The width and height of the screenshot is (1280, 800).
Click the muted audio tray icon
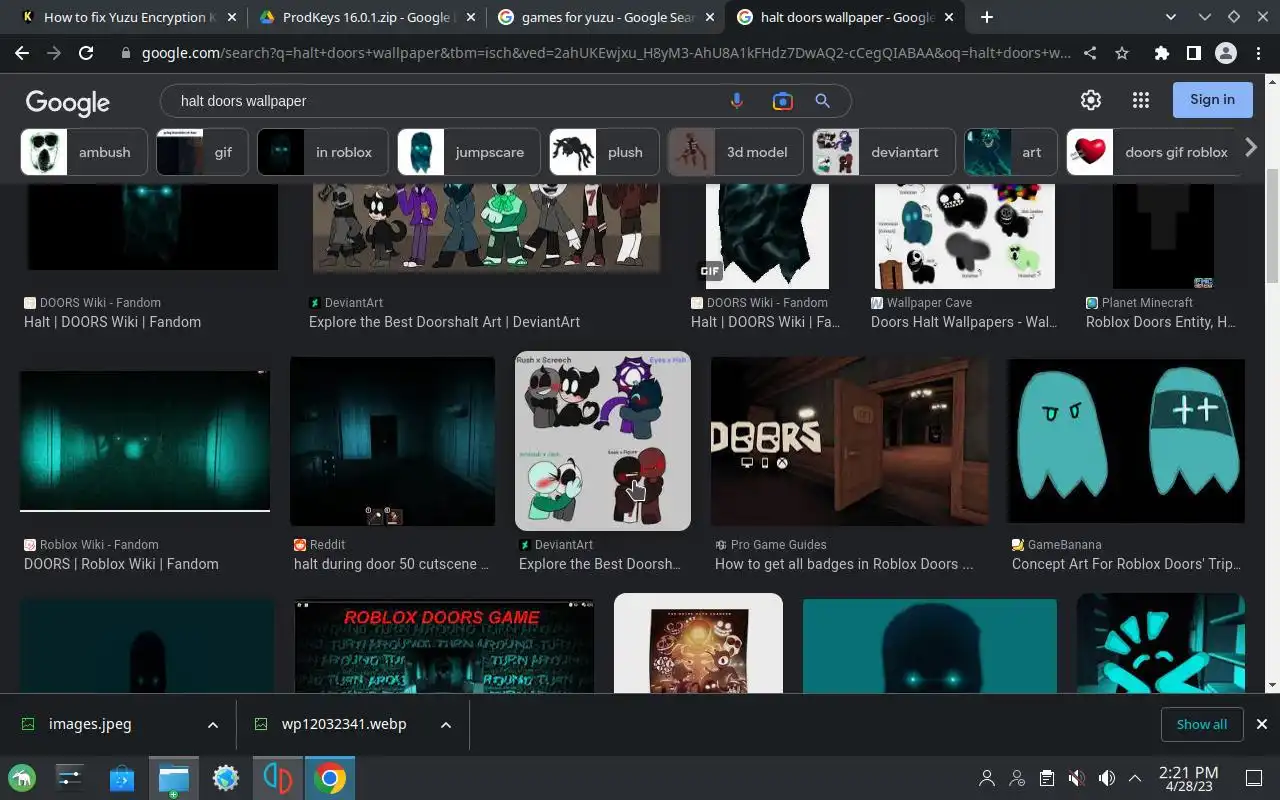(1076, 778)
